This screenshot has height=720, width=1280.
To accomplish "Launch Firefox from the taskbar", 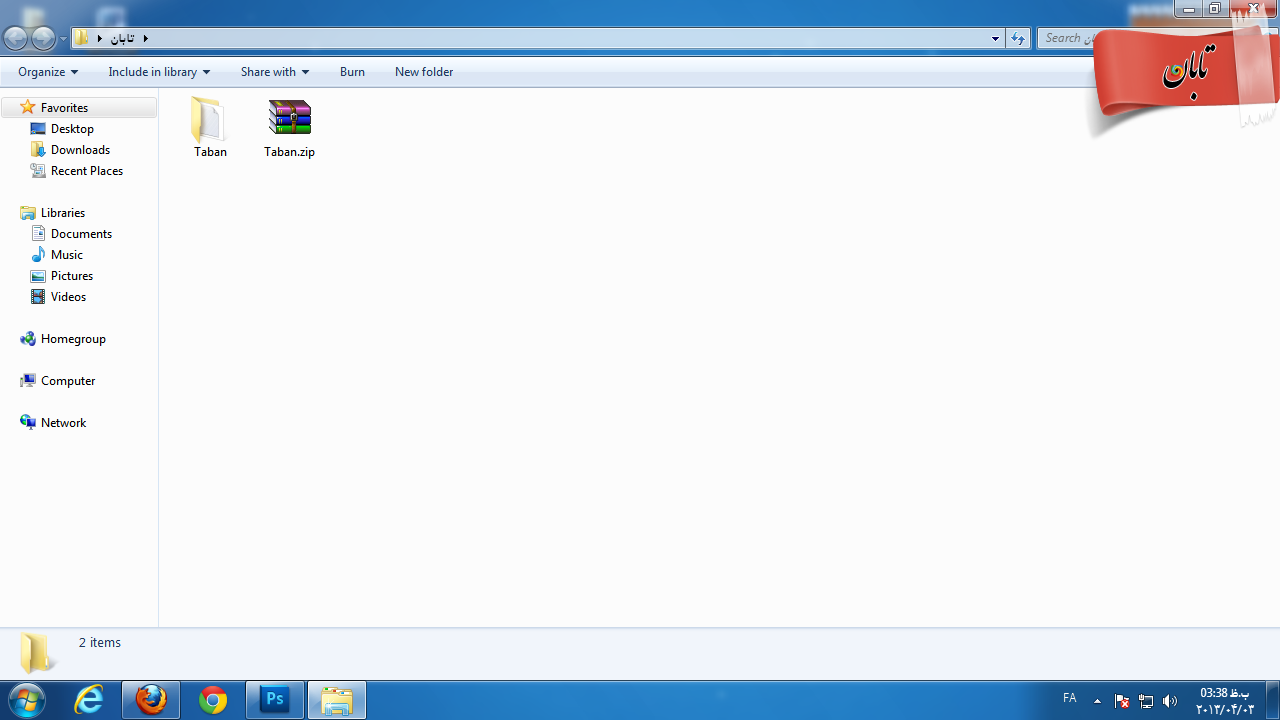I will 152,700.
